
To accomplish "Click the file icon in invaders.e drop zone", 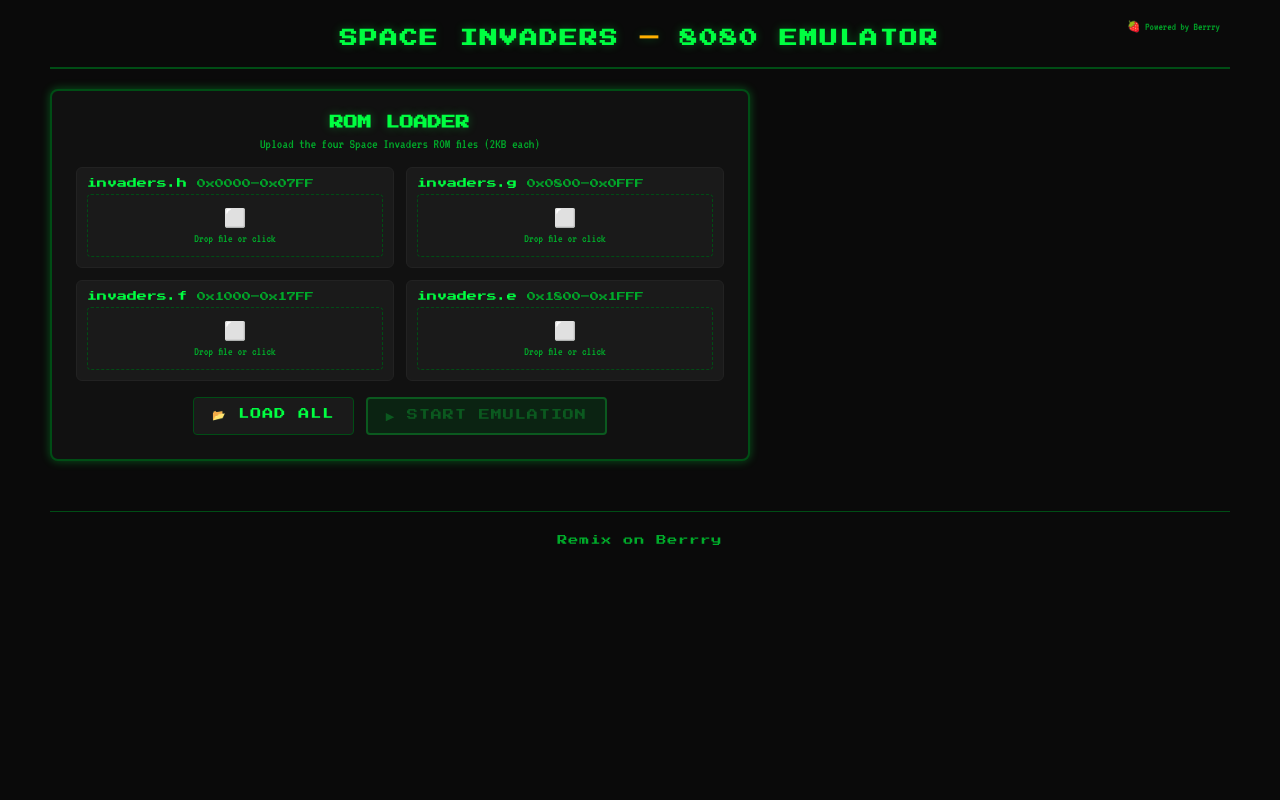I will (x=565, y=330).
